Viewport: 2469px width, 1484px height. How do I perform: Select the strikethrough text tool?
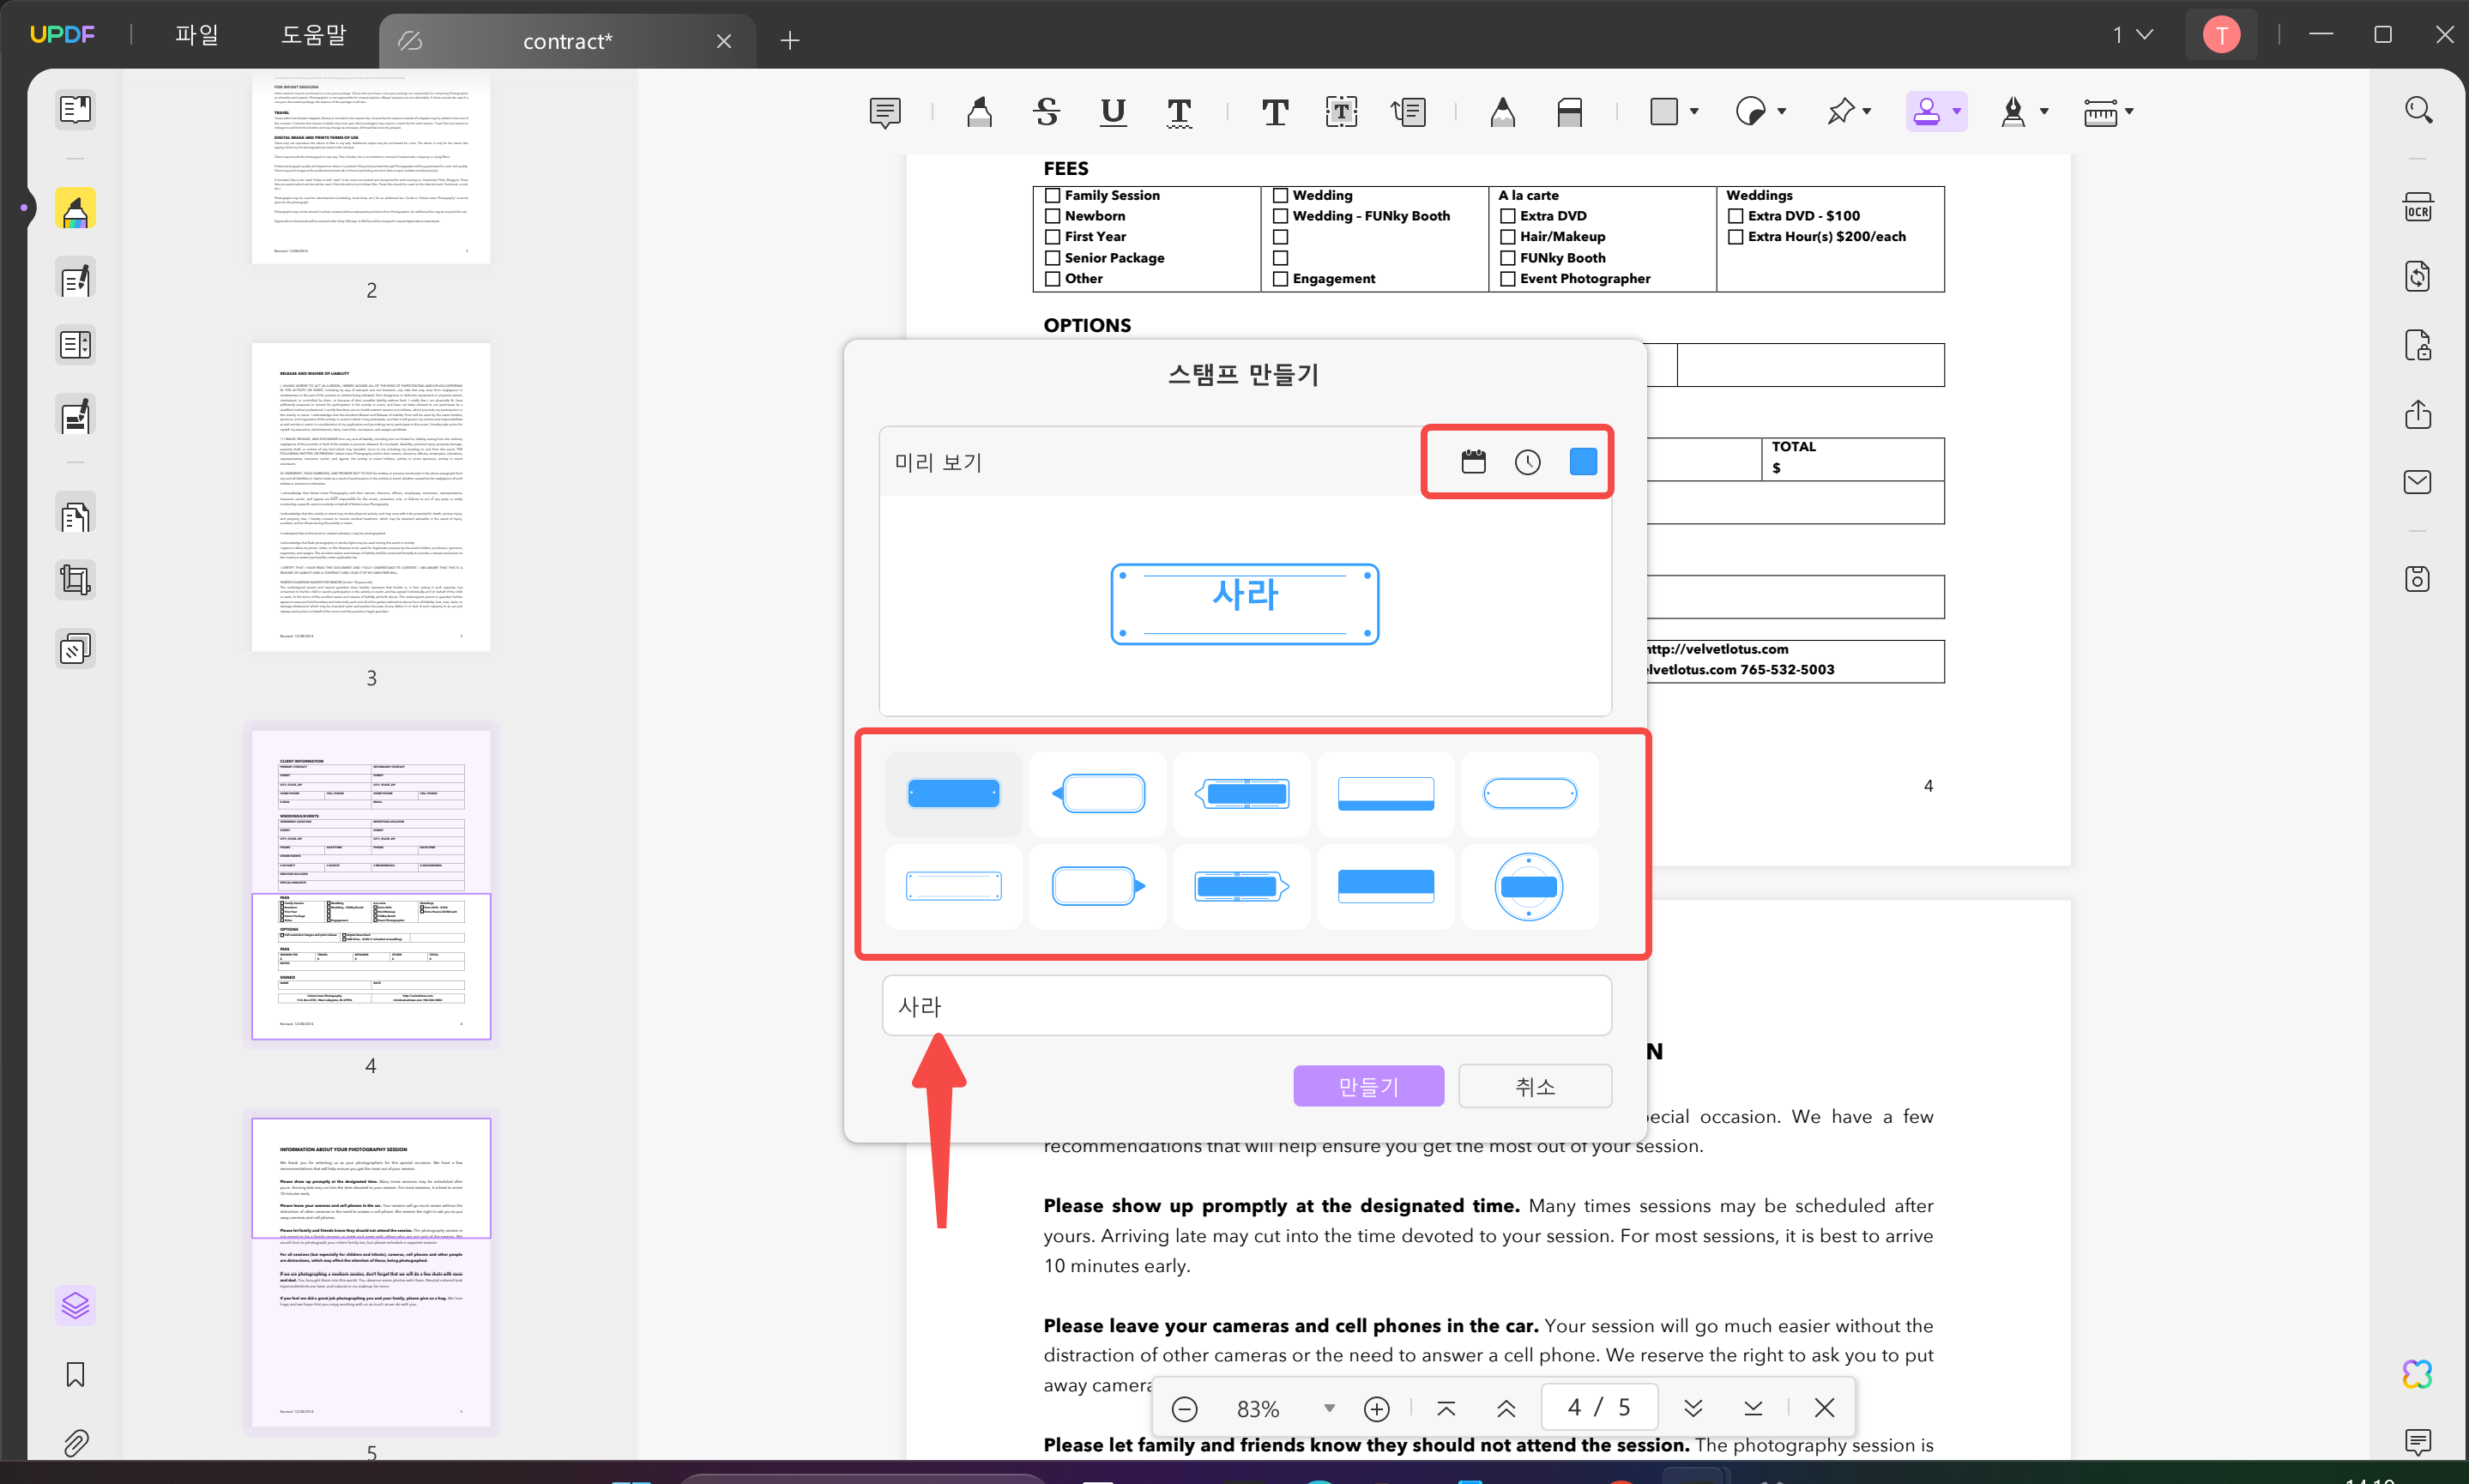(x=1046, y=112)
